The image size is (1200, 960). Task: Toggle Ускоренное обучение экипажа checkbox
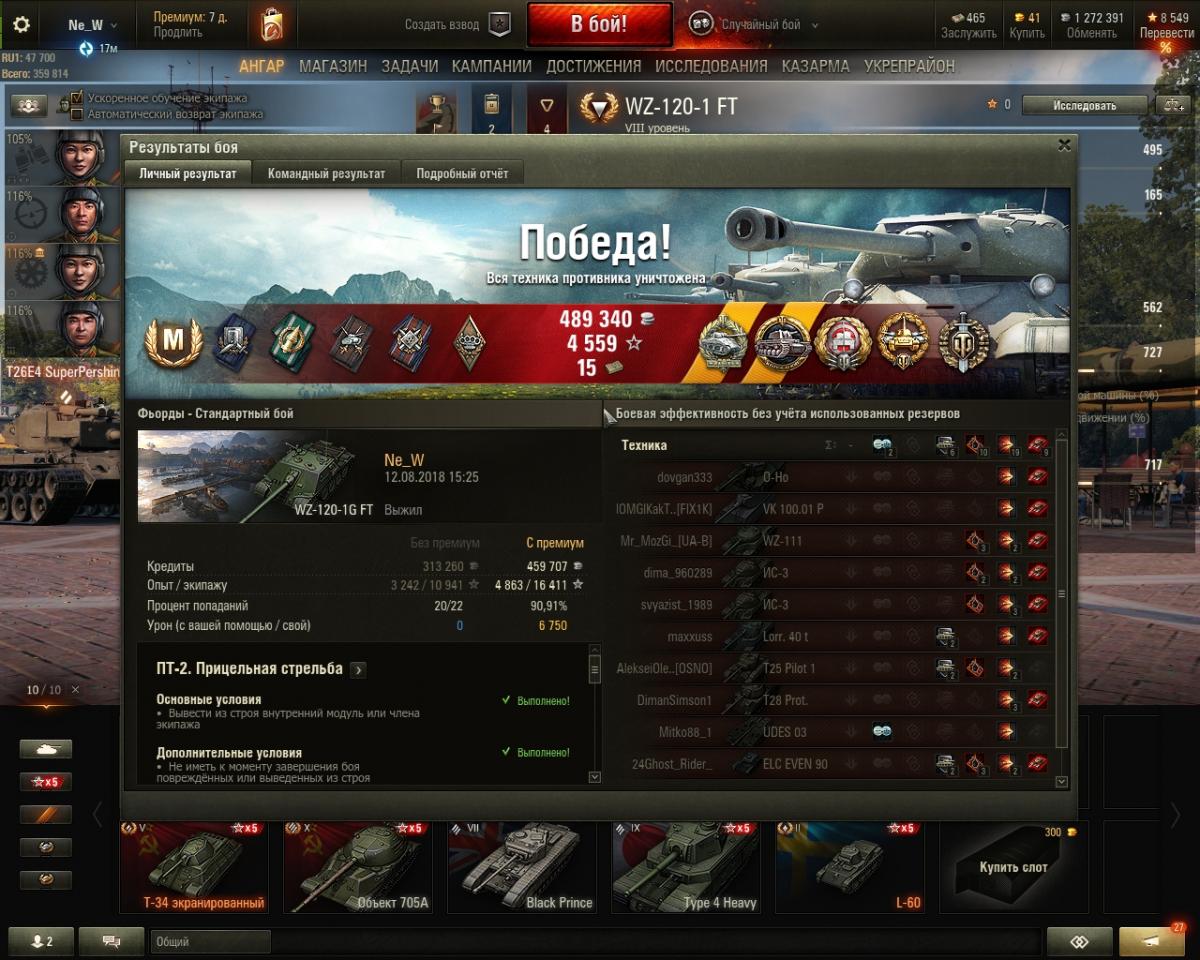77,98
